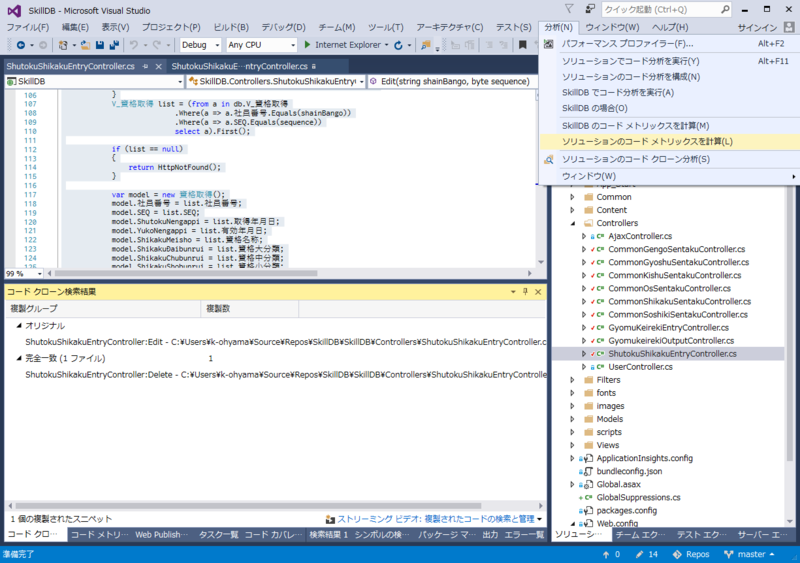The width and height of the screenshot is (800, 563).
Task: Click the Save file disk icon
Action: point(99,45)
